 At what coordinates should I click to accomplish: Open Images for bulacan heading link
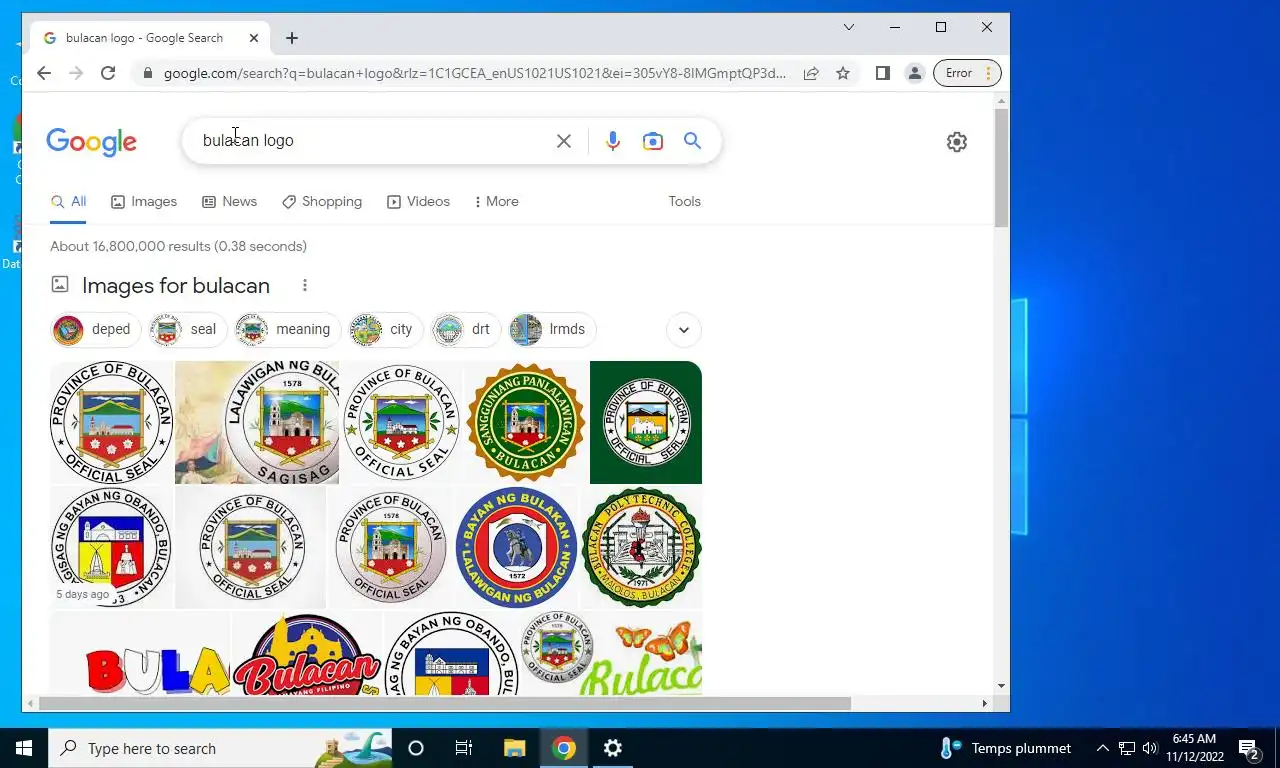(176, 285)
